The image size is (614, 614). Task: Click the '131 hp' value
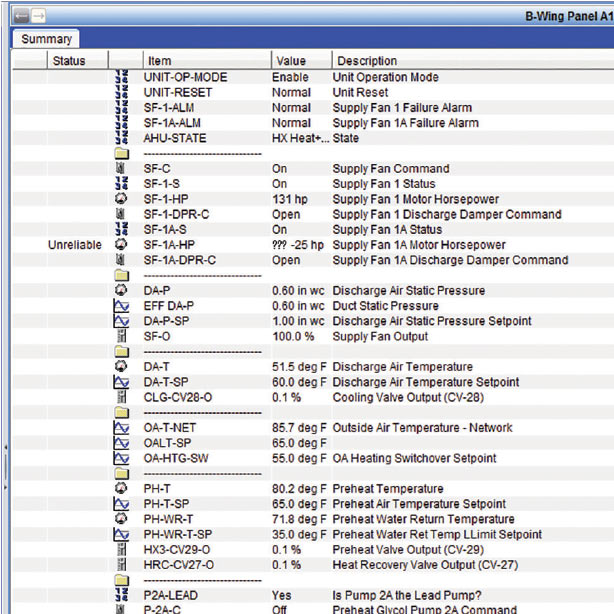(x=290, y=199)
